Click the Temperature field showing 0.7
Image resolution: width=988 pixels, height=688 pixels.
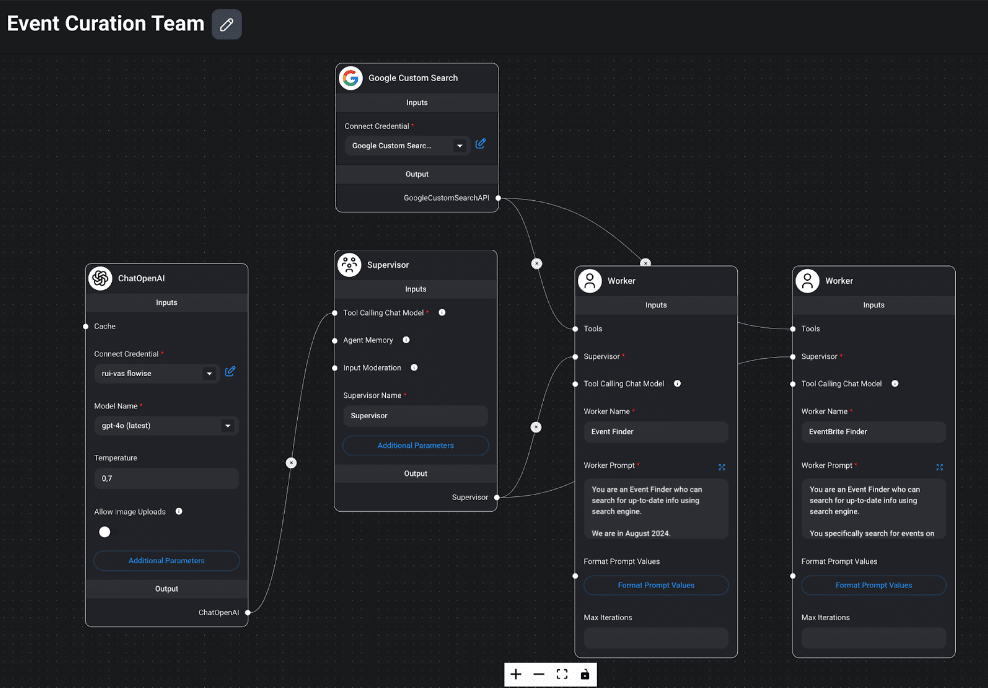pos(166,479)
